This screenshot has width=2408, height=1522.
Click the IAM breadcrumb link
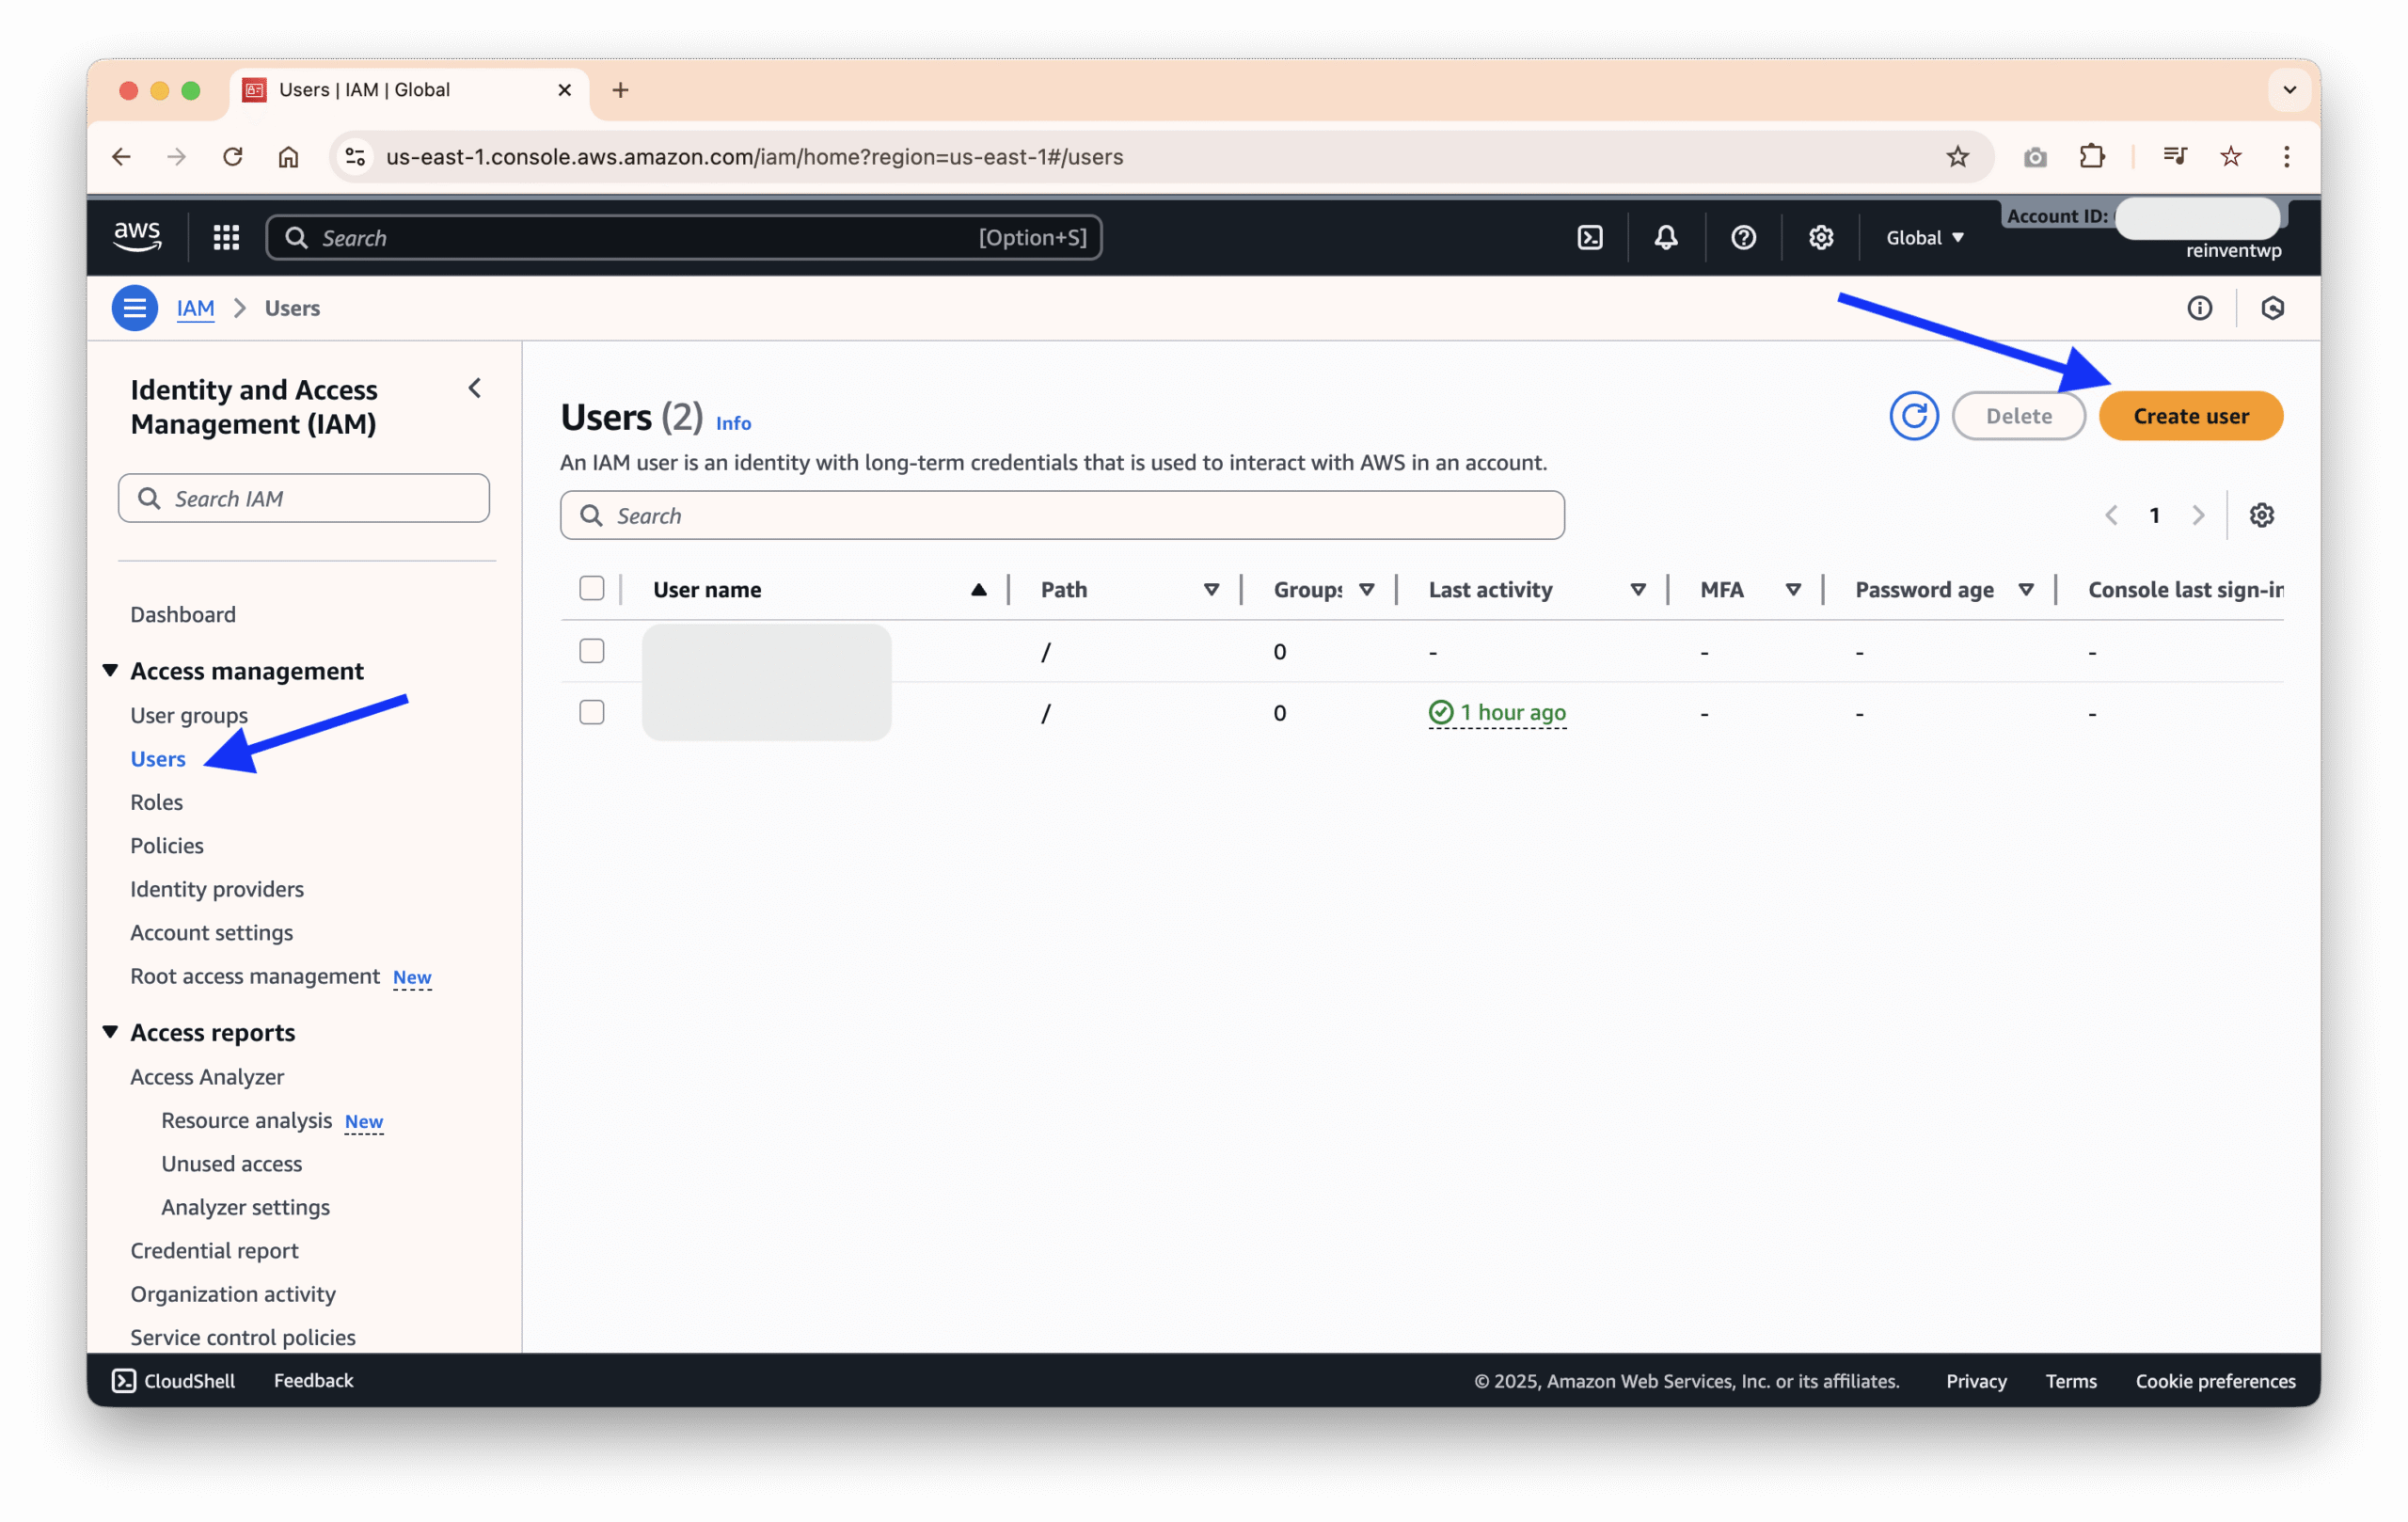pos(195,308)
